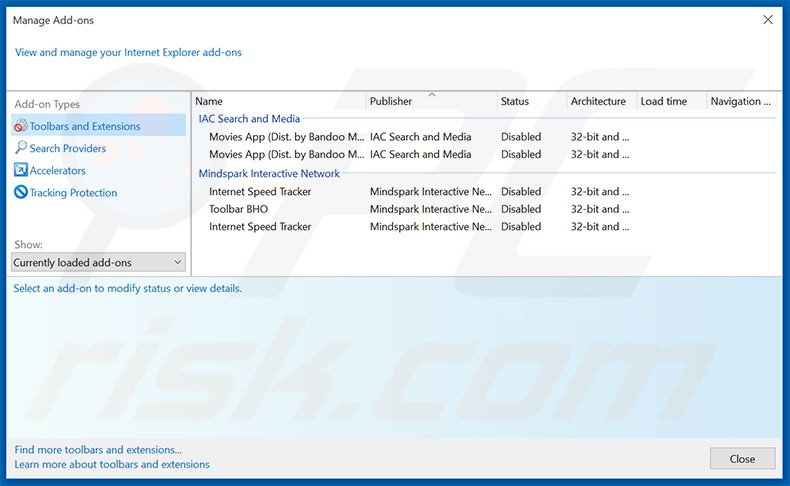Image resolution: width=790 pixels, height=486 pixels.
Task: Open the Currently loaded add-ons dropdown
Action: click(x=98, y=262)
